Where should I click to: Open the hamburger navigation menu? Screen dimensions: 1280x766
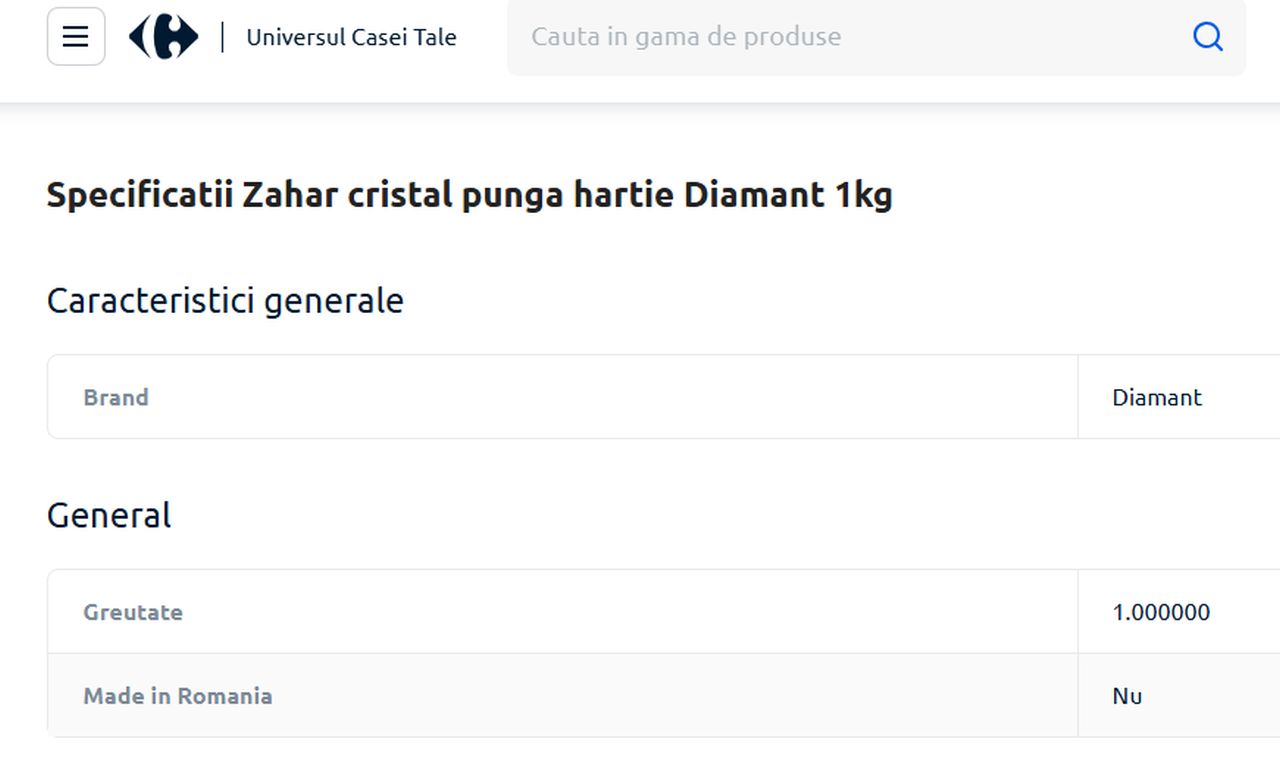(x=75, y=36)
